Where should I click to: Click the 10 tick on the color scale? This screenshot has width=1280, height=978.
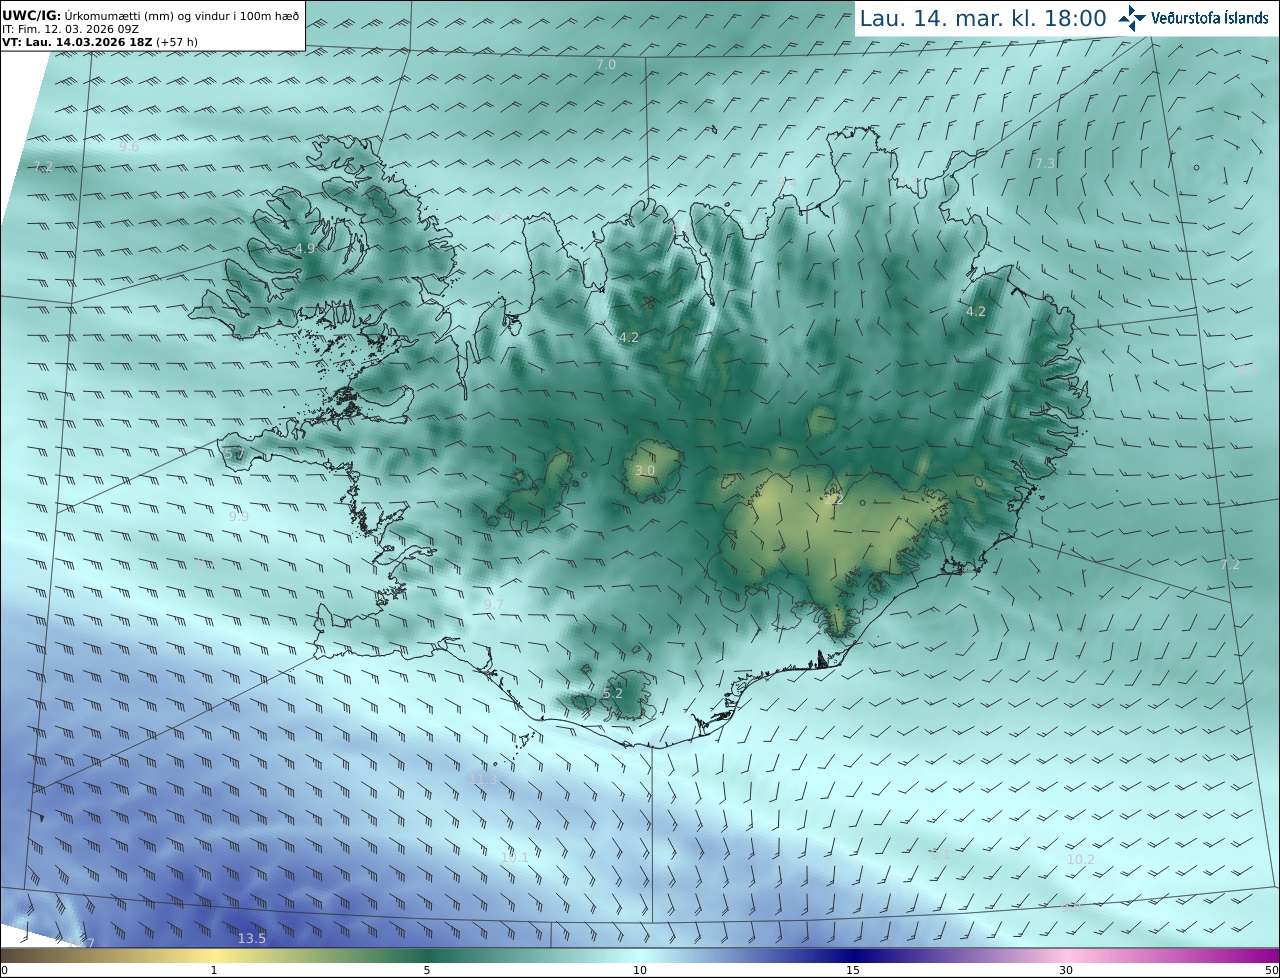point(640,970)
